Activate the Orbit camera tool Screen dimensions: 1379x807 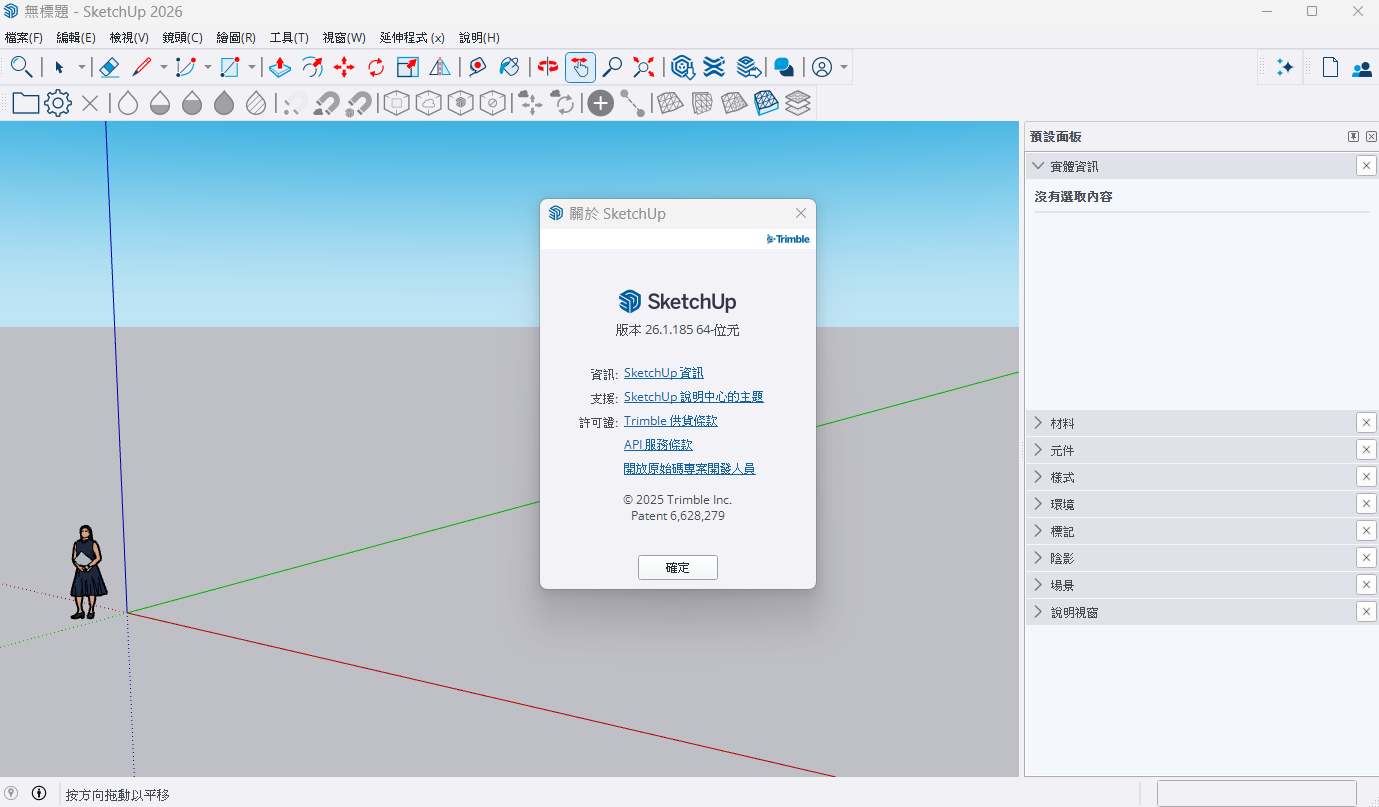point(548,67)
